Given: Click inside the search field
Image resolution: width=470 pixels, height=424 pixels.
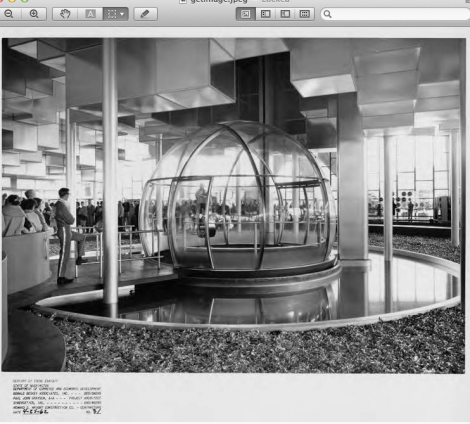Looking at the screenshot, I should 397,14.
